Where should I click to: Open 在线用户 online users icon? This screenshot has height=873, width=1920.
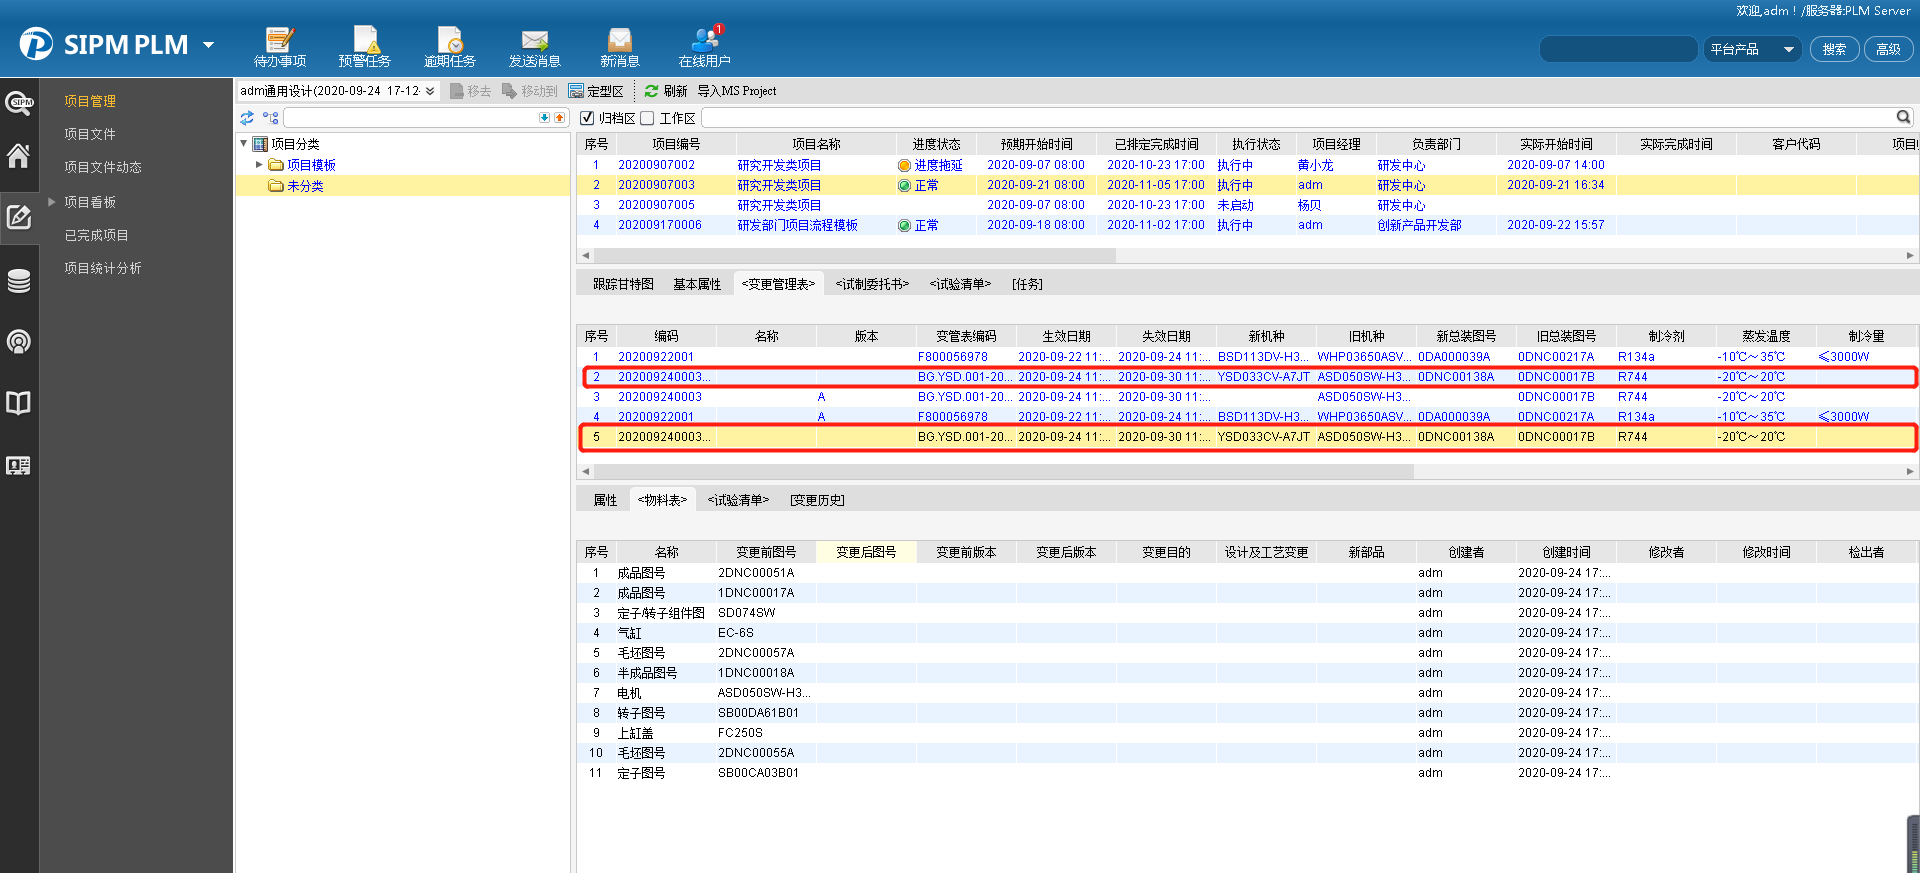click(x=704, y=47)
